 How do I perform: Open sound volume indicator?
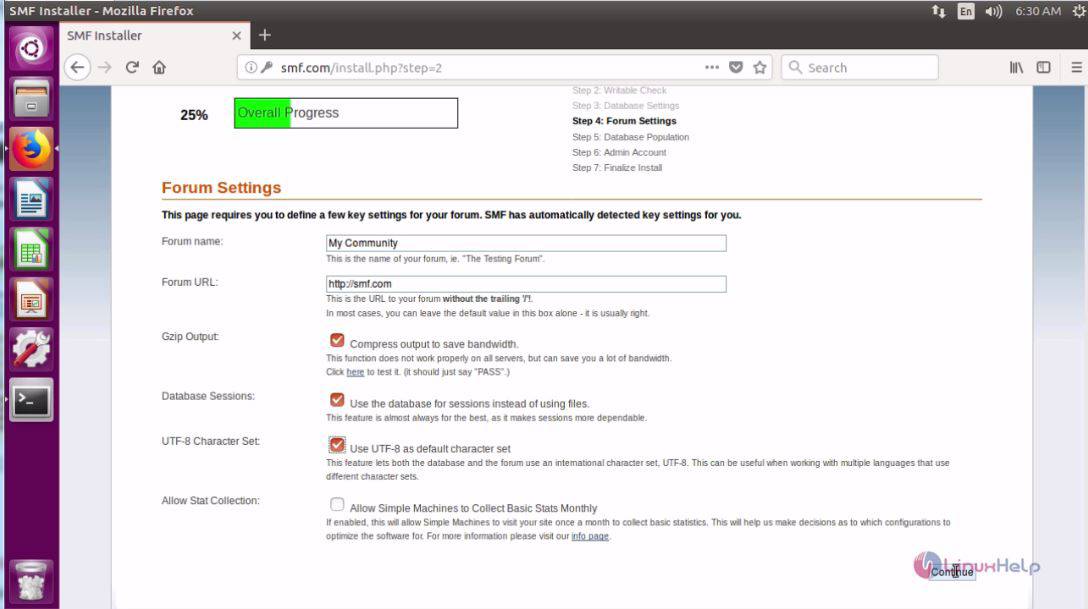[994, 11]
